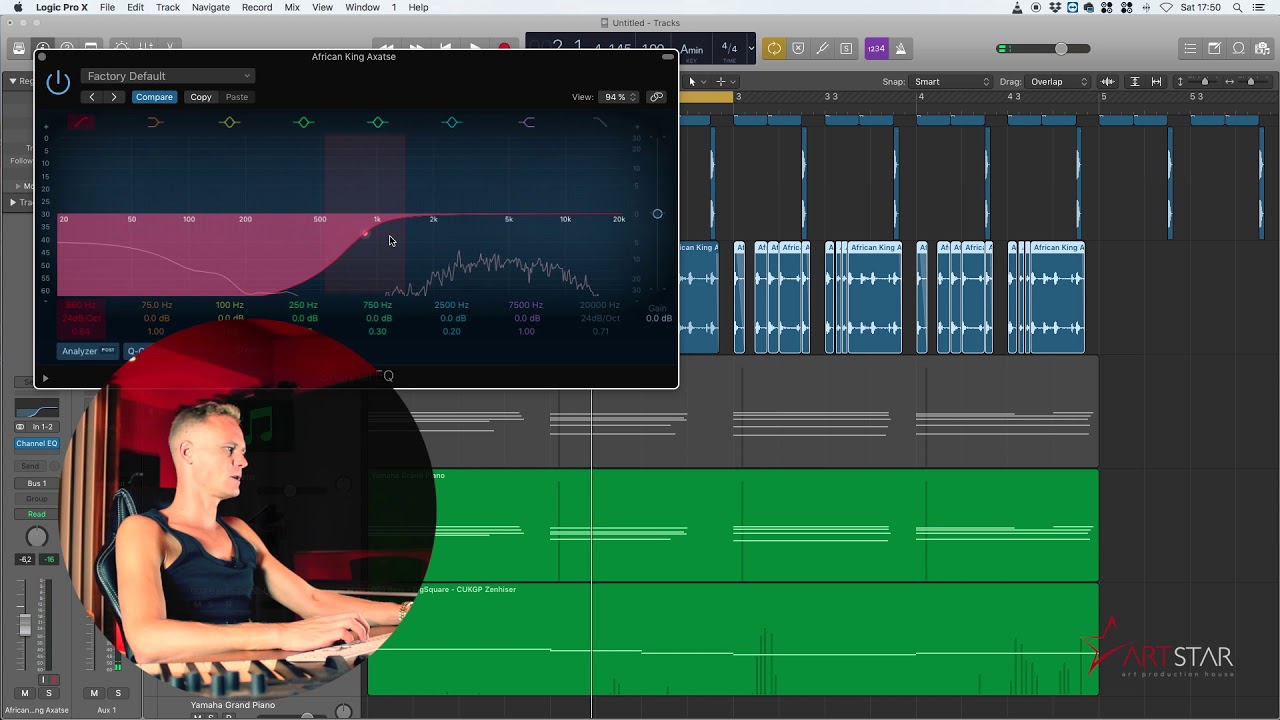Click the Copy button in Channel EQ
The width and height of the screenshot is (1280, 720).
click(201, 97)
